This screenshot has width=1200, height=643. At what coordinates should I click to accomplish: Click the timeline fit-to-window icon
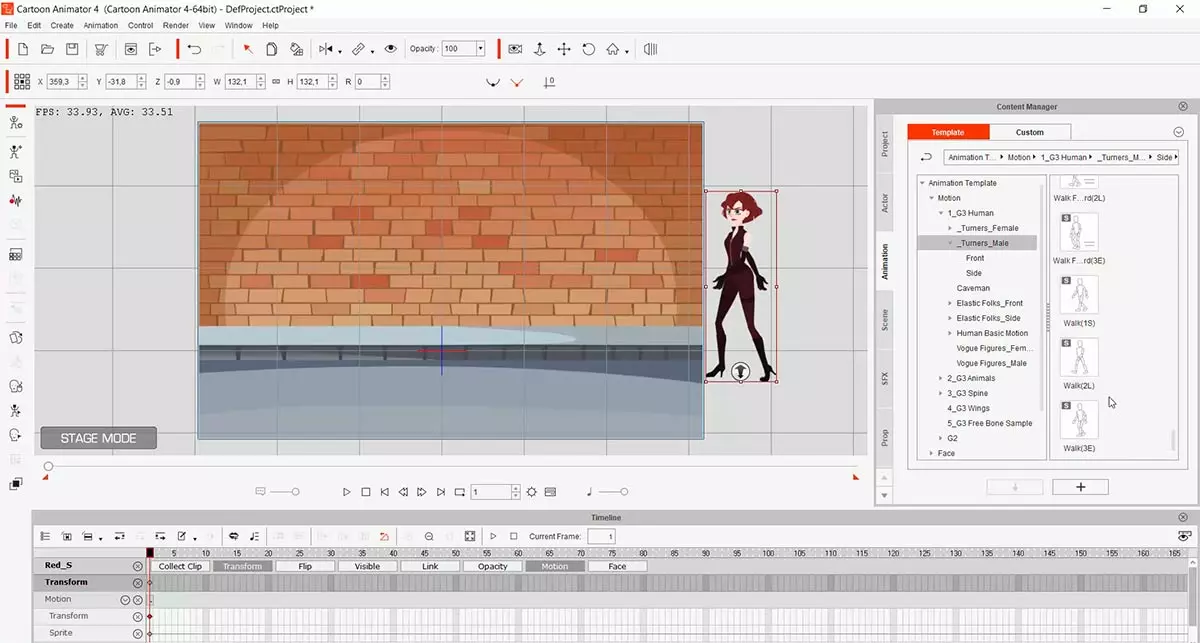[469, 537]
